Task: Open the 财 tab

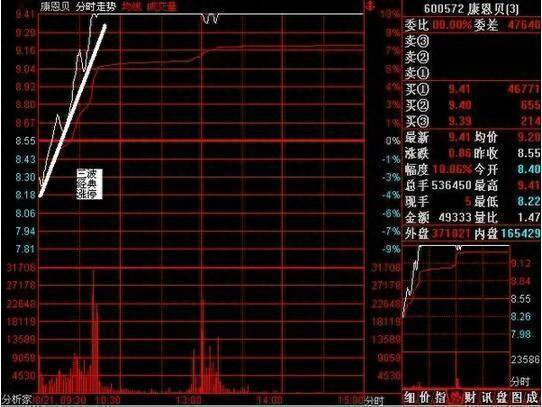Action: pos(470,397)
